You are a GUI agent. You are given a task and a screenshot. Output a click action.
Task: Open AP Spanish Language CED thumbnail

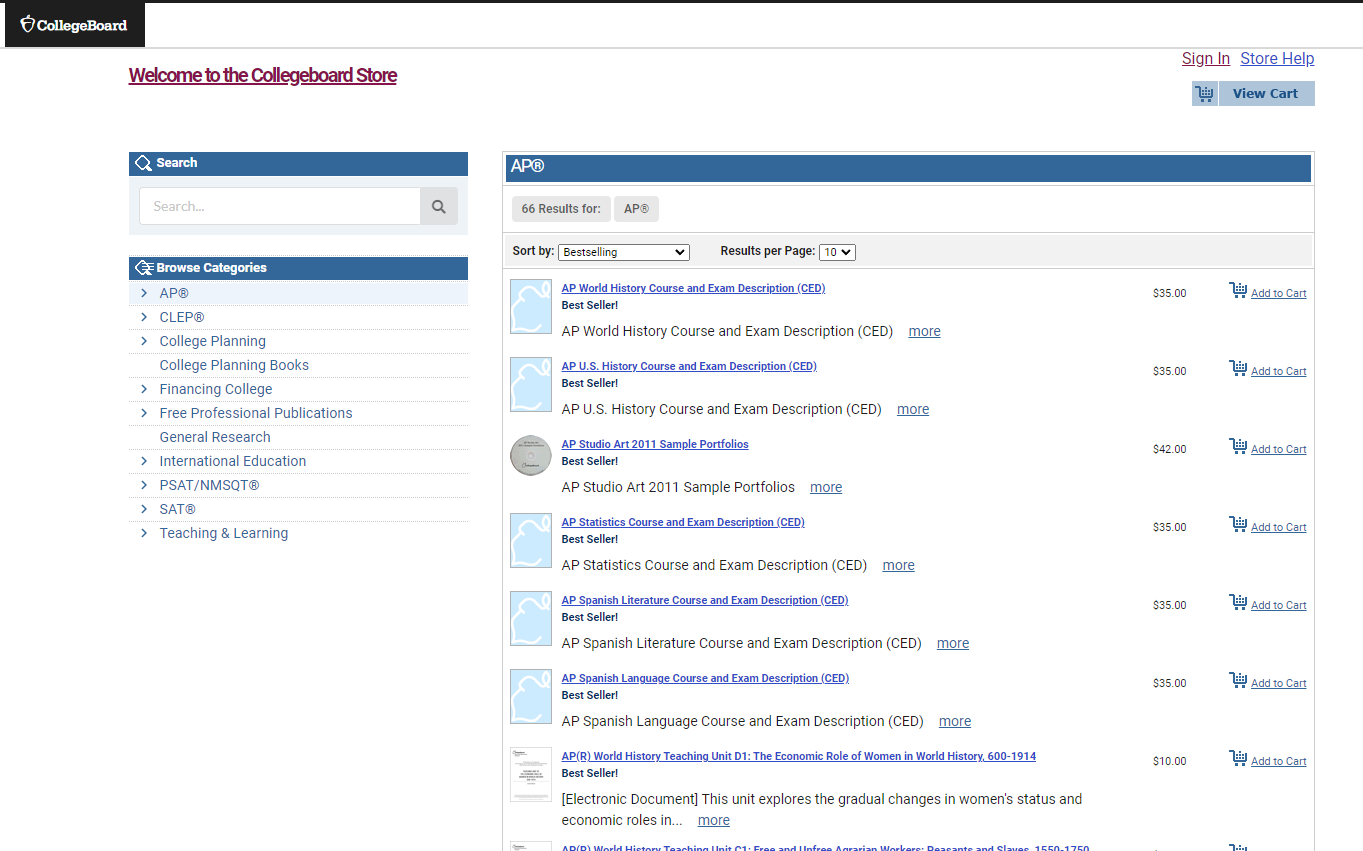(x=531, y=696)
